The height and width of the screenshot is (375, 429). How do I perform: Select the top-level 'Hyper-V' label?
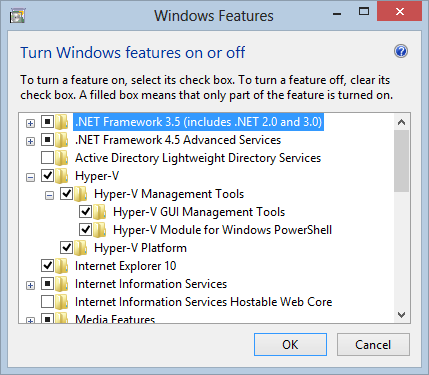(97, 176)
